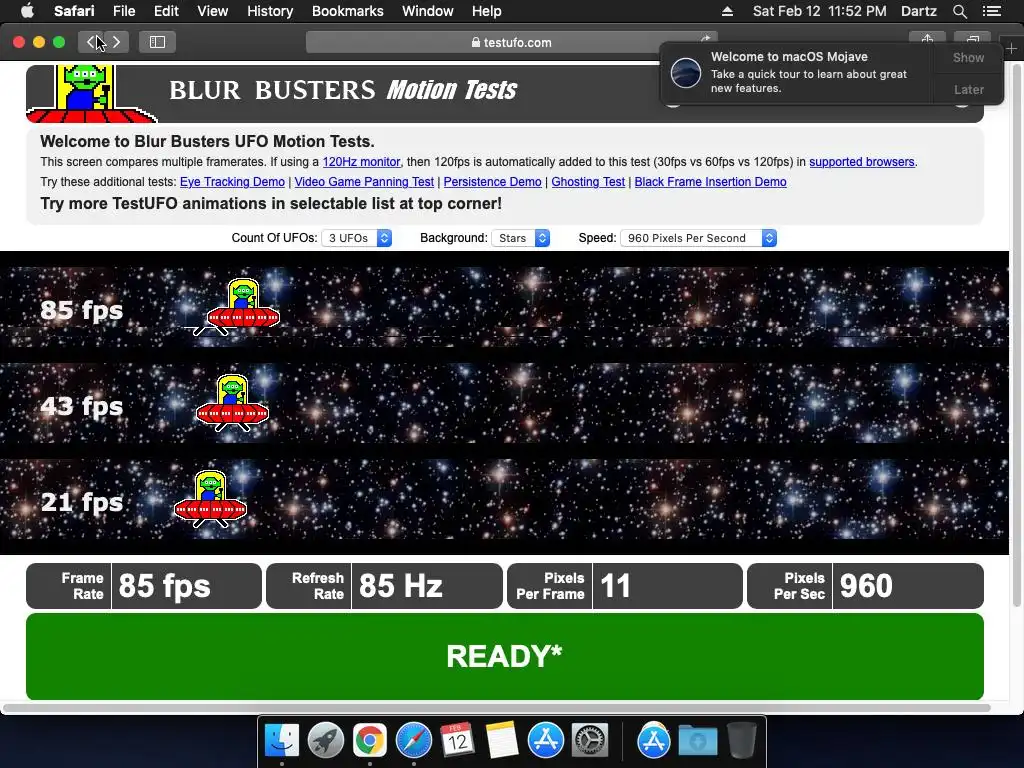1024x768 pixels.
Task: Click the Pixels Per Frame 11 readout
Action: tap(625, 586)
